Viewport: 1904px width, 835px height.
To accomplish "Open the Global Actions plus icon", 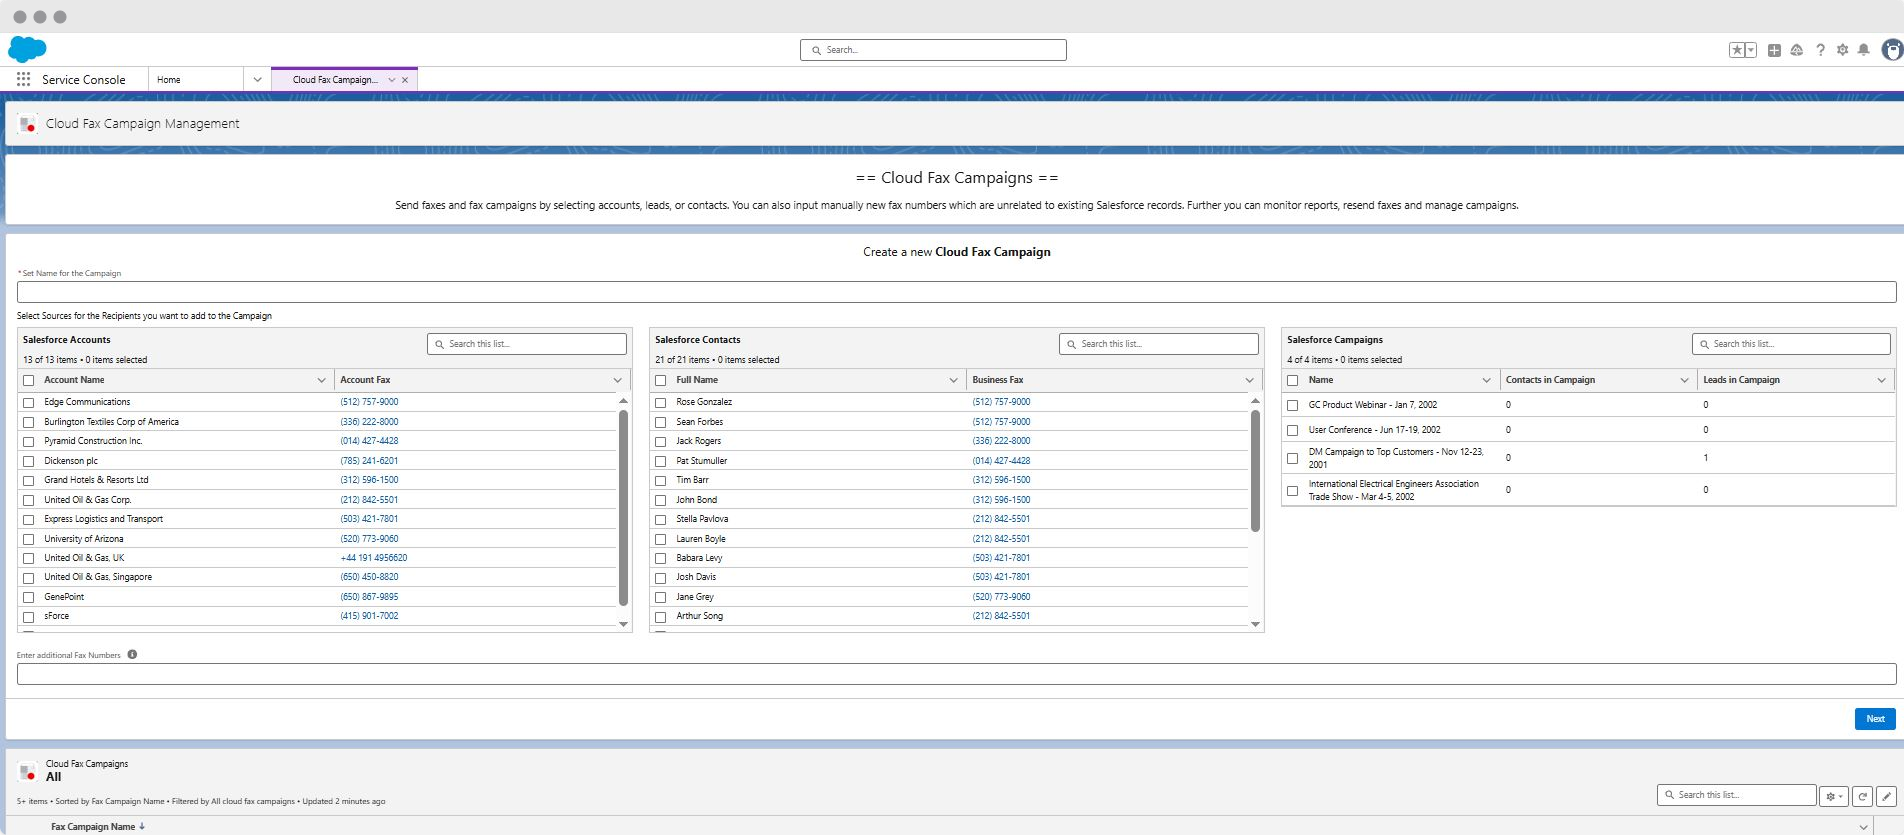I will (x=1774, y=50).
